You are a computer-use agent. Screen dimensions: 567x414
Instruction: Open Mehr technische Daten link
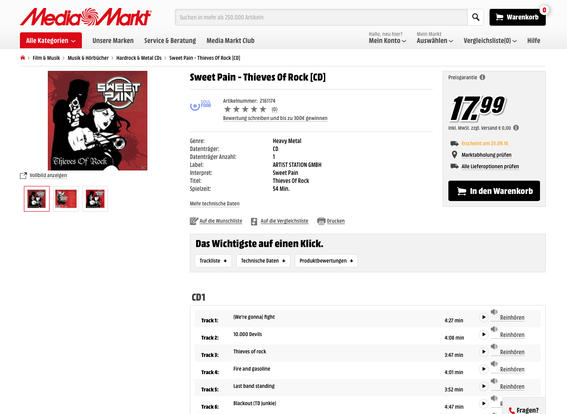[x=215, y=204]
